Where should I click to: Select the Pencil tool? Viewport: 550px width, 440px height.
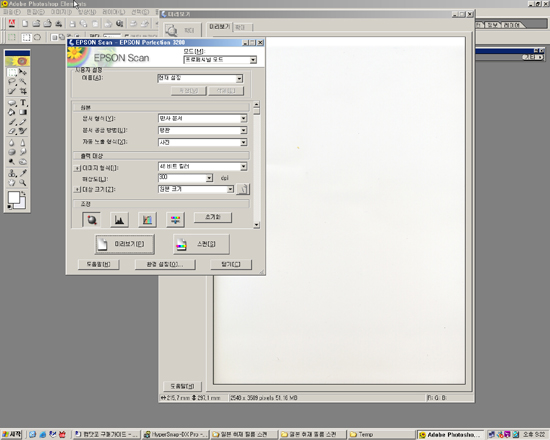tap(23, 122)
